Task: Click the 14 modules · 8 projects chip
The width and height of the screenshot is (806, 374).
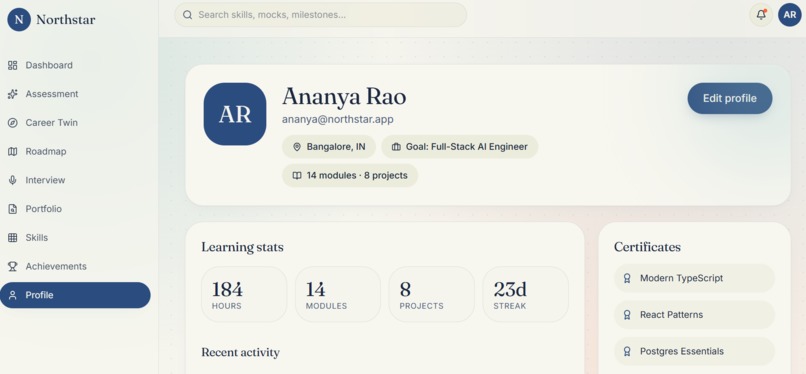Action: [x=350, y=176]
